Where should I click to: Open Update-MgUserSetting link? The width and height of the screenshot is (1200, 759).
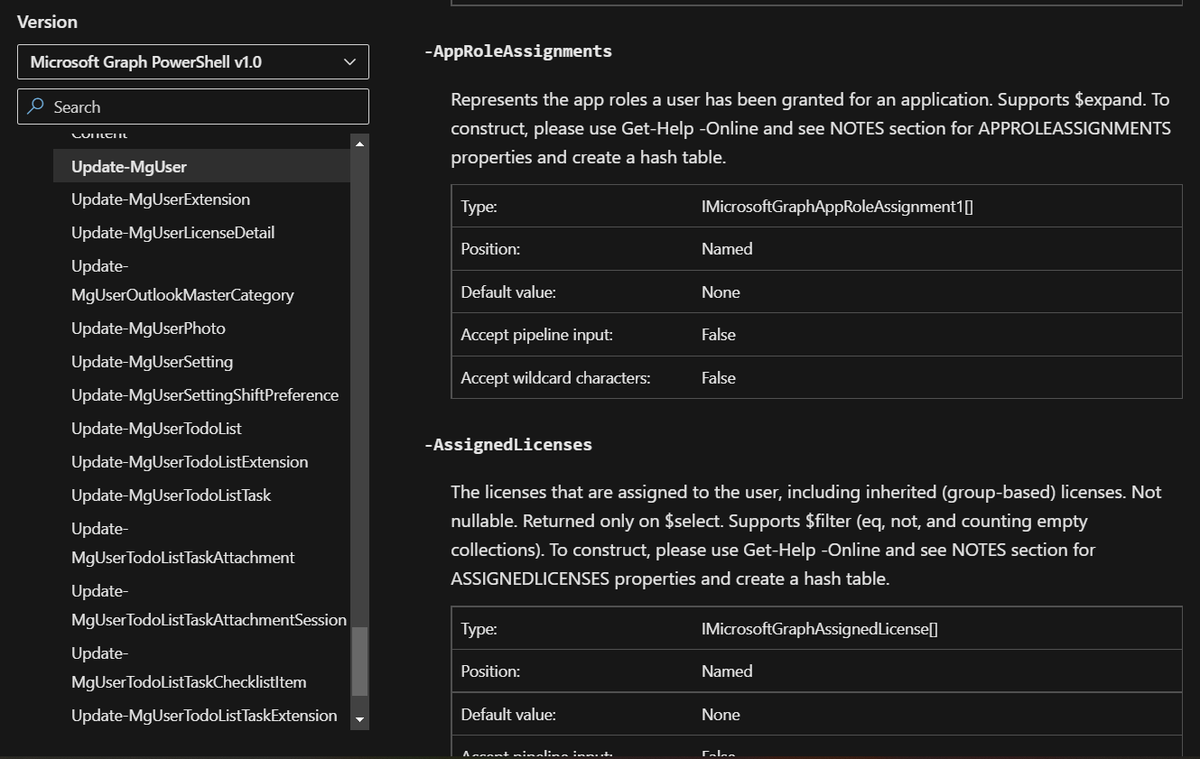(152, 361)
